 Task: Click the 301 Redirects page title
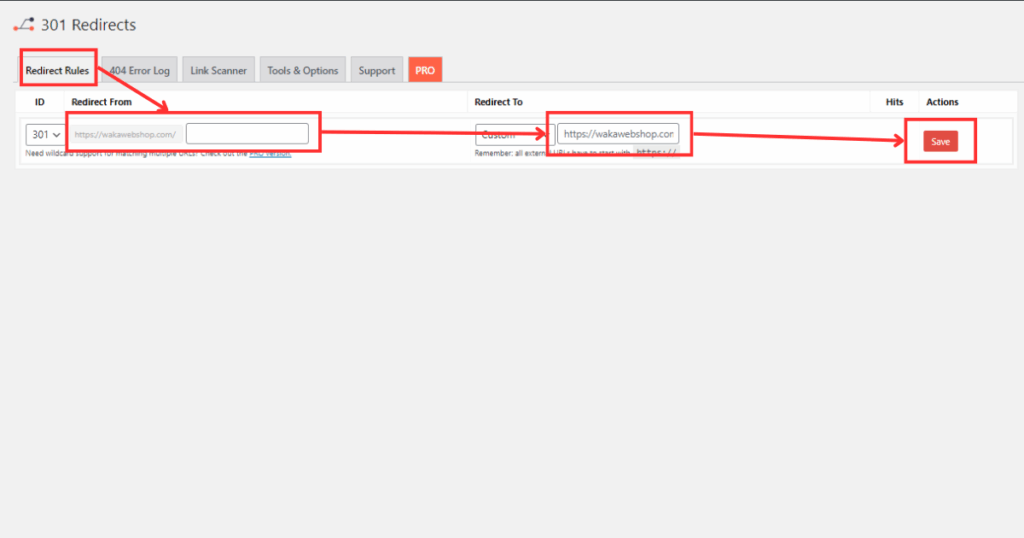point(88,25)
